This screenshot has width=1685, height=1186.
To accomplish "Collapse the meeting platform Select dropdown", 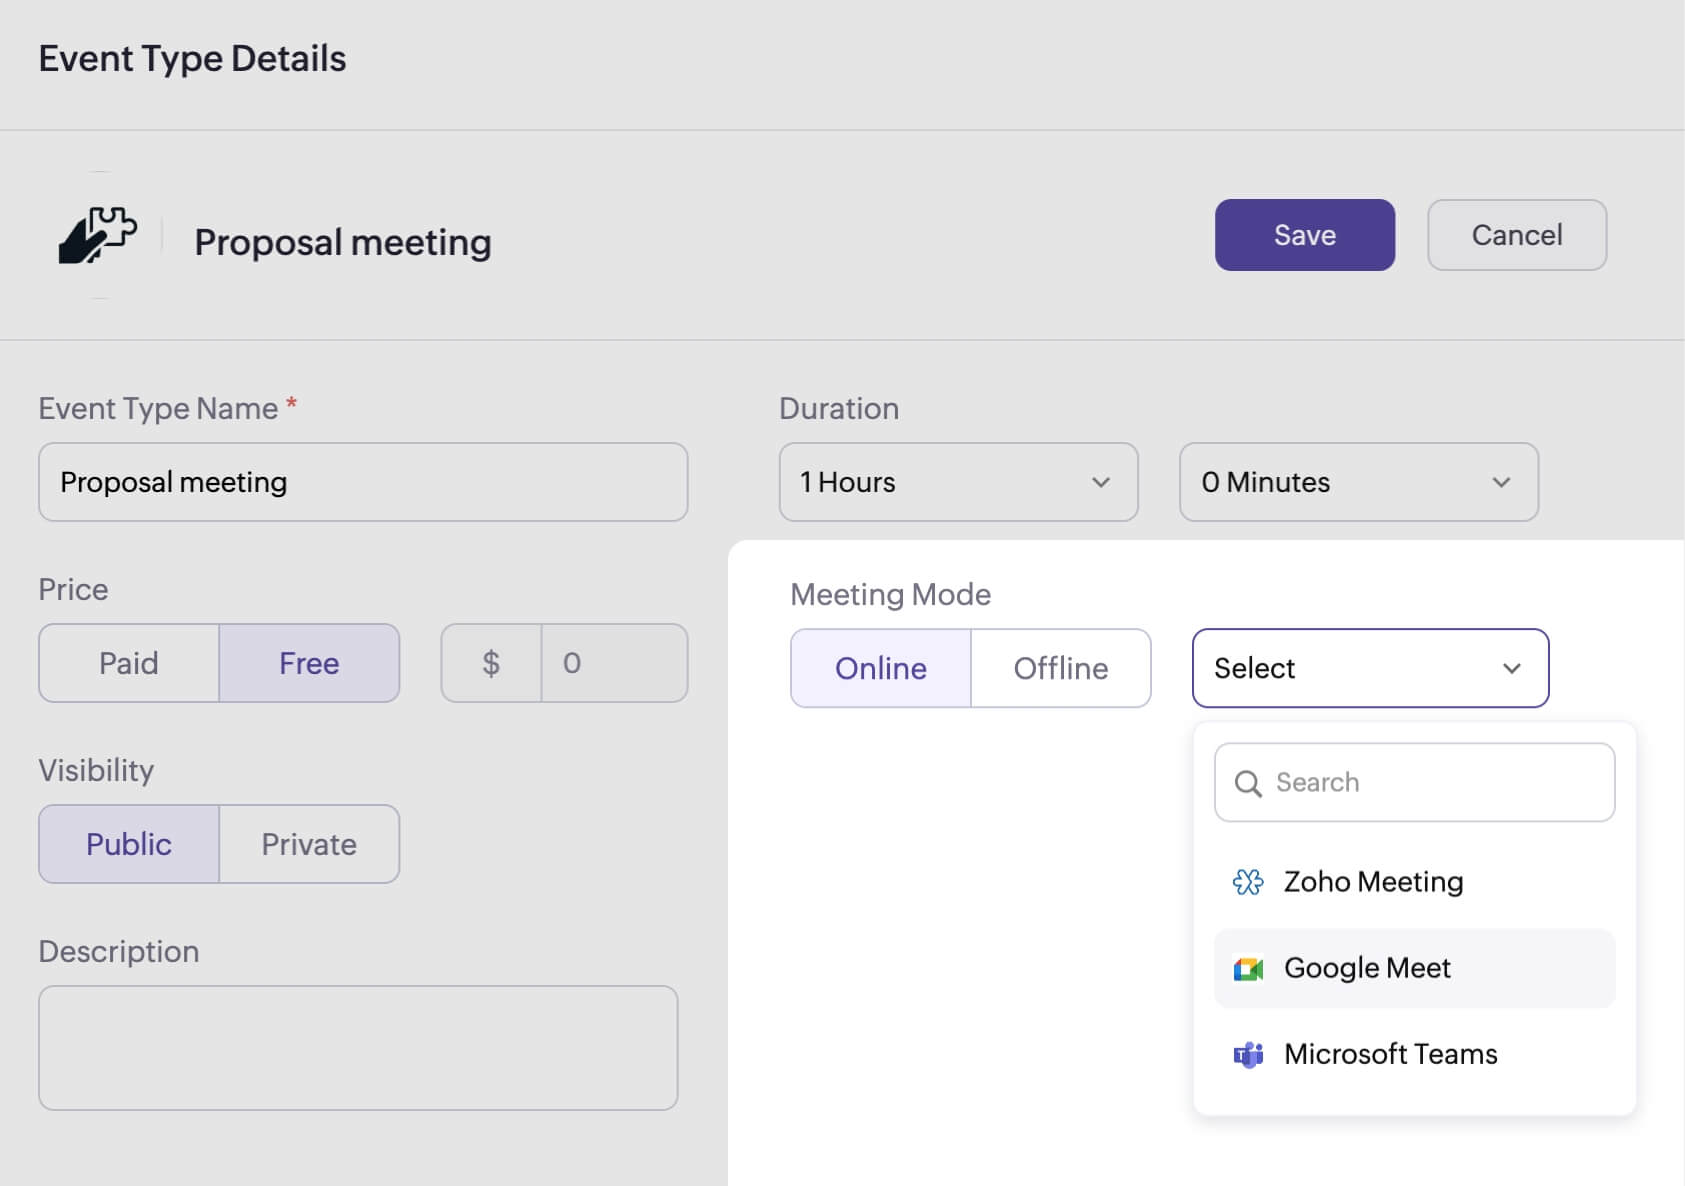I will point(1370,668).
